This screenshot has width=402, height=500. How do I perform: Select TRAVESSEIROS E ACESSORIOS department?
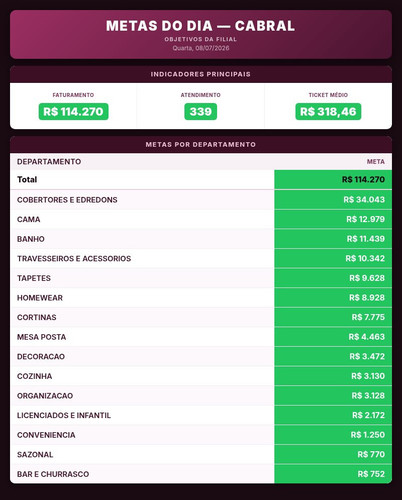coord(74,259)
